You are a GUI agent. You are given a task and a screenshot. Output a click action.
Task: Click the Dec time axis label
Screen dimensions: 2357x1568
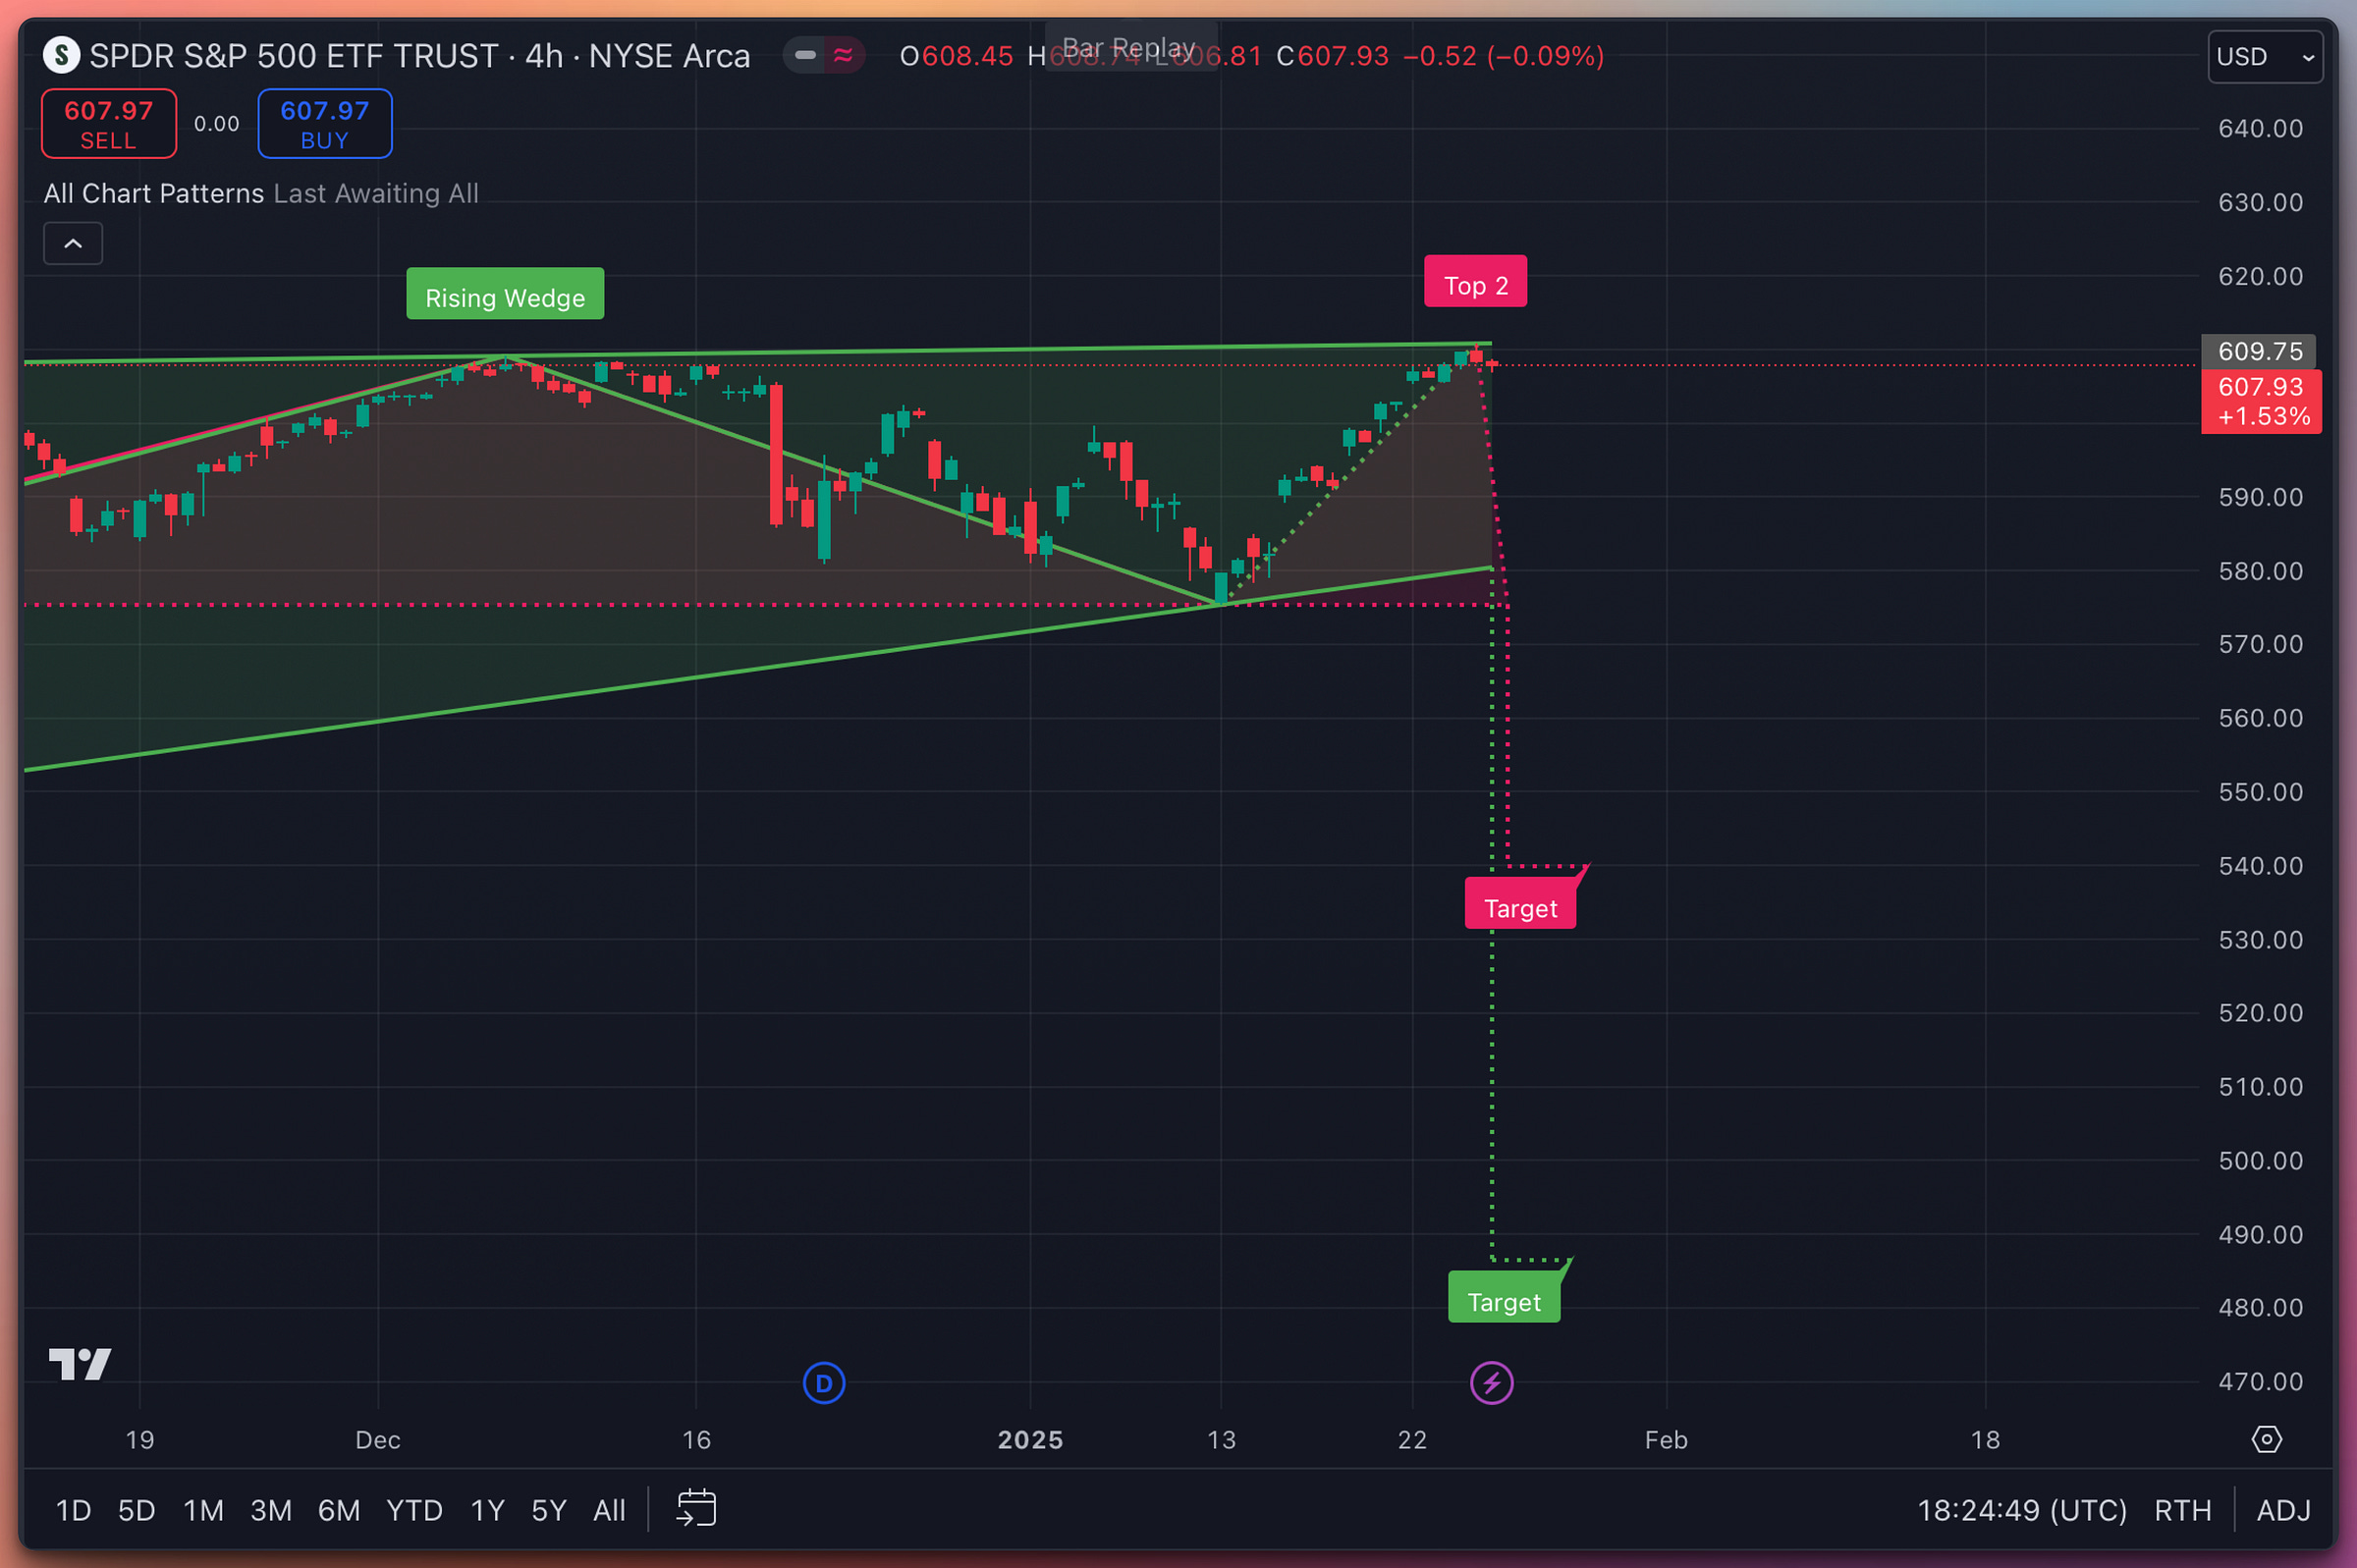point(378,1440)
